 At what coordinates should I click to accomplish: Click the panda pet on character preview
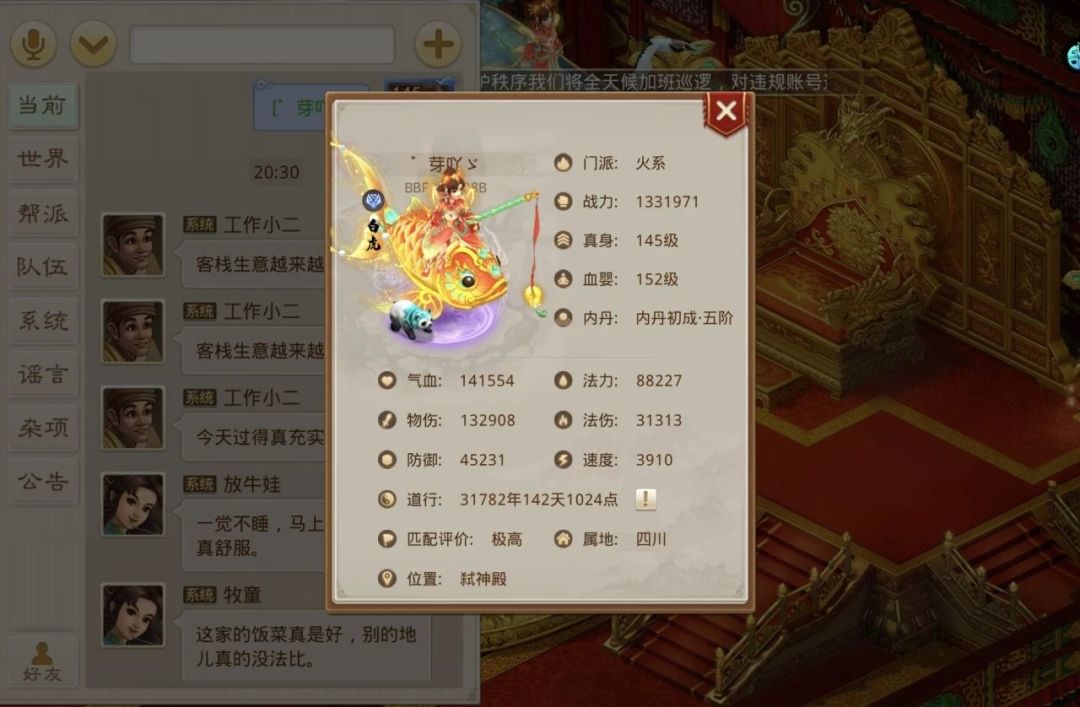(412, 319)
